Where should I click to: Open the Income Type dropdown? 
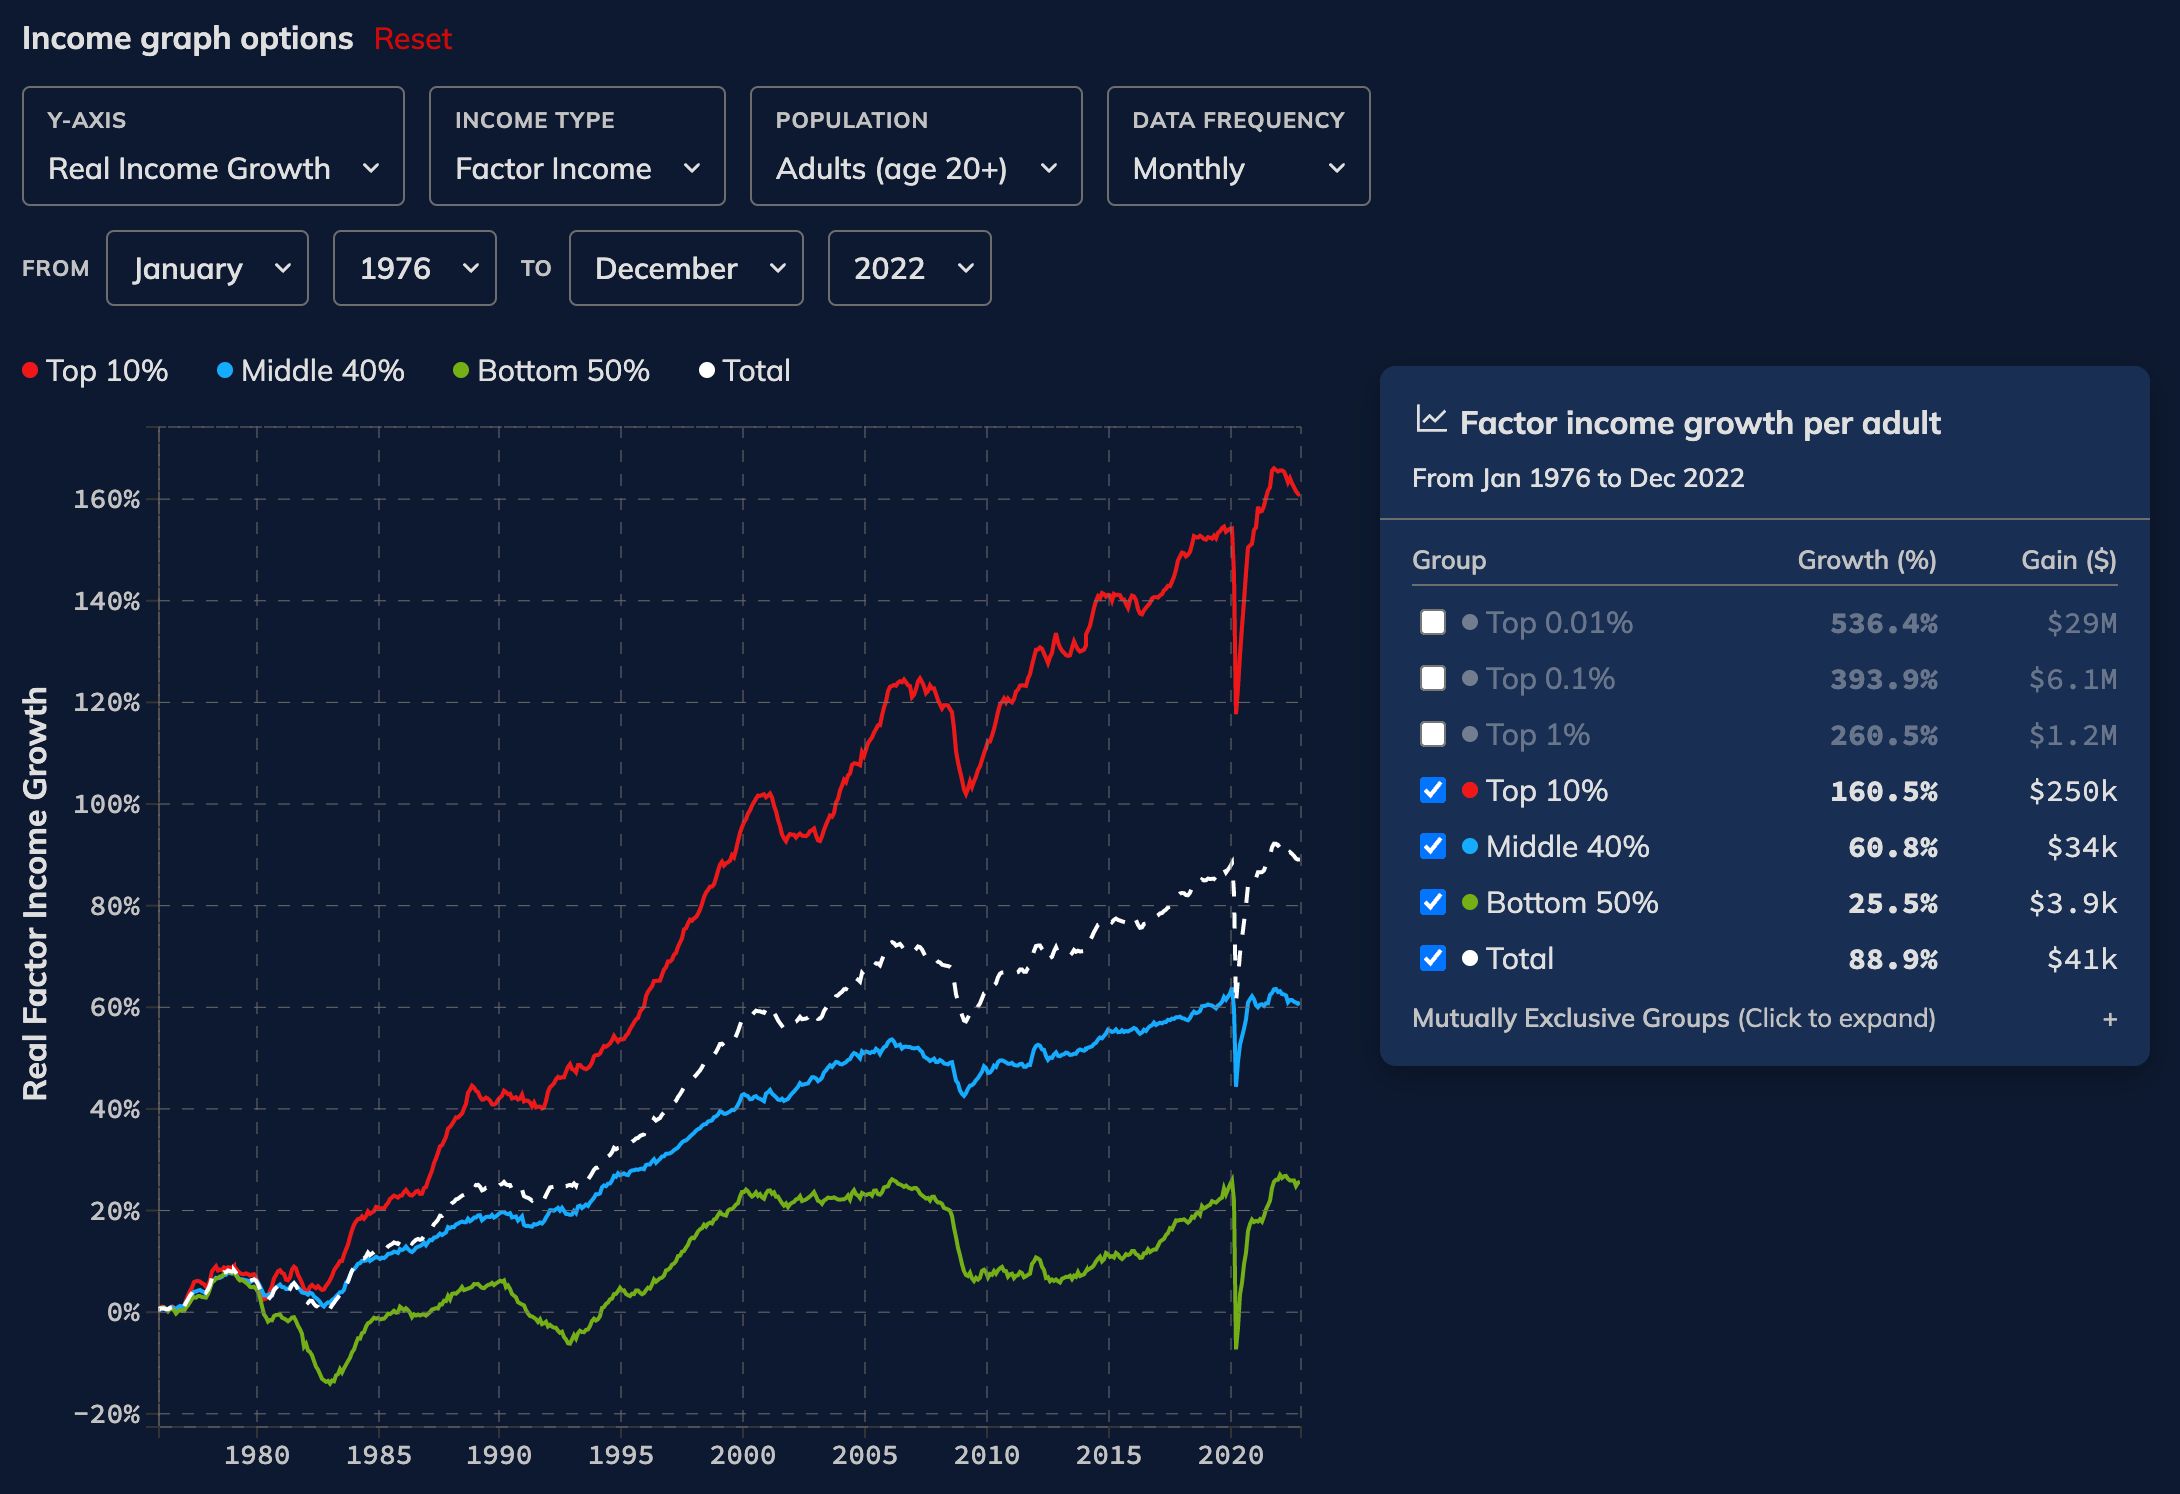pos(577,146)
